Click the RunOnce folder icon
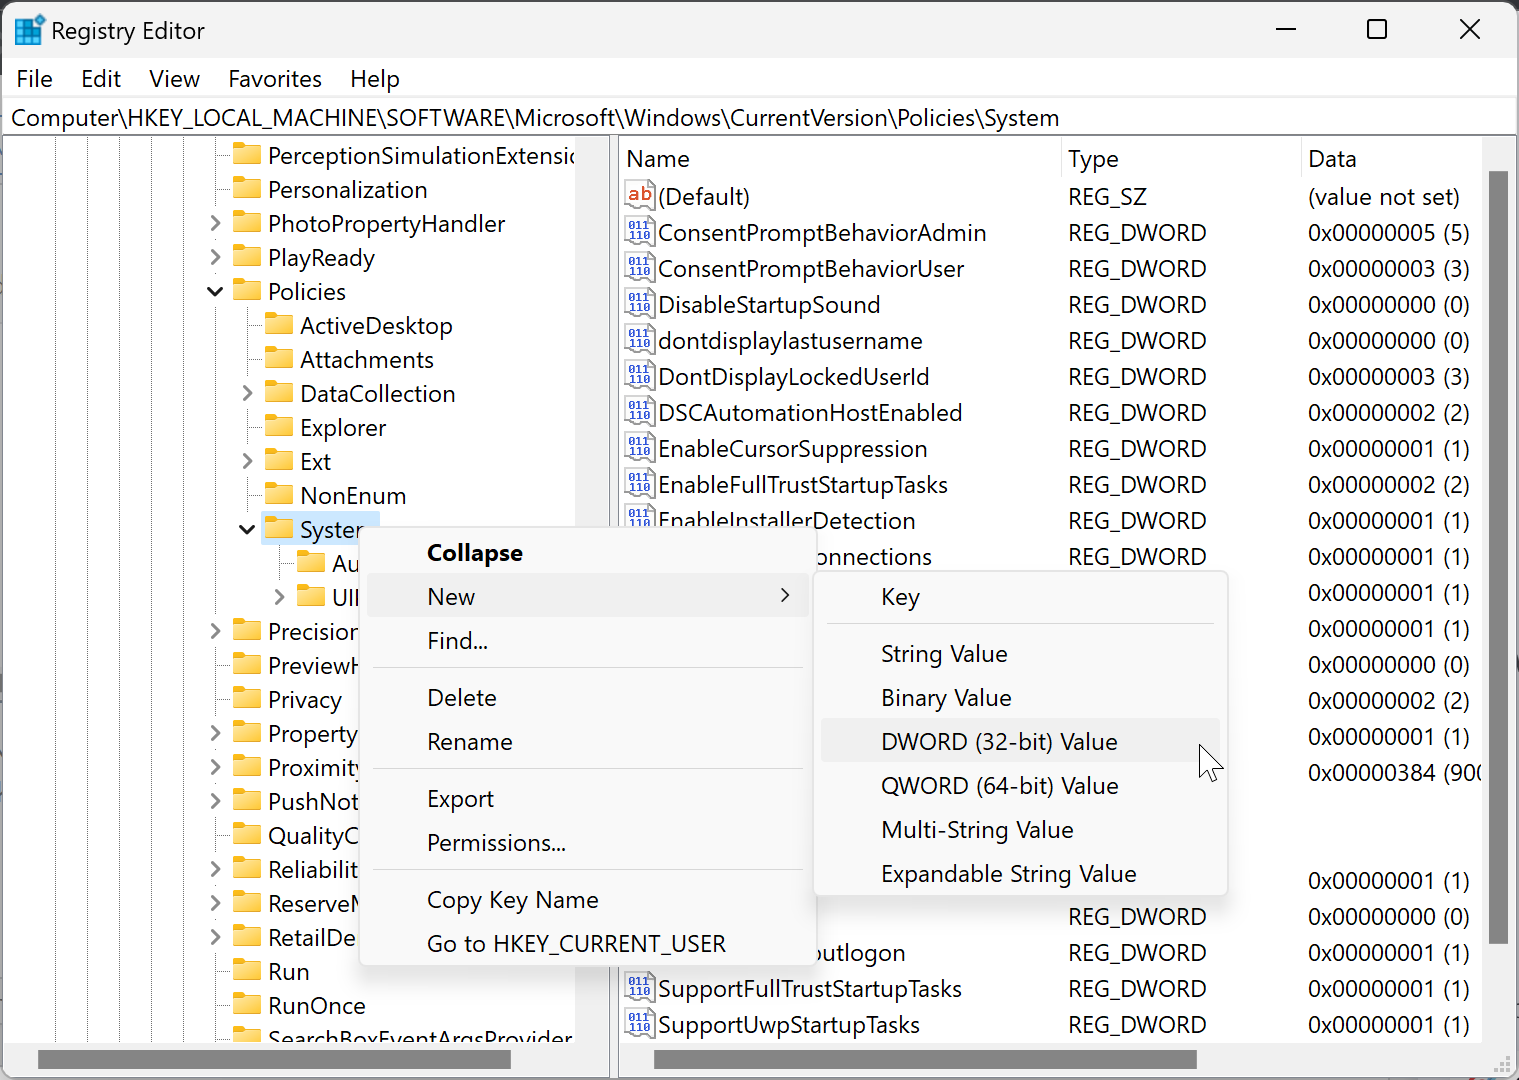 (x=247, y=1004)
